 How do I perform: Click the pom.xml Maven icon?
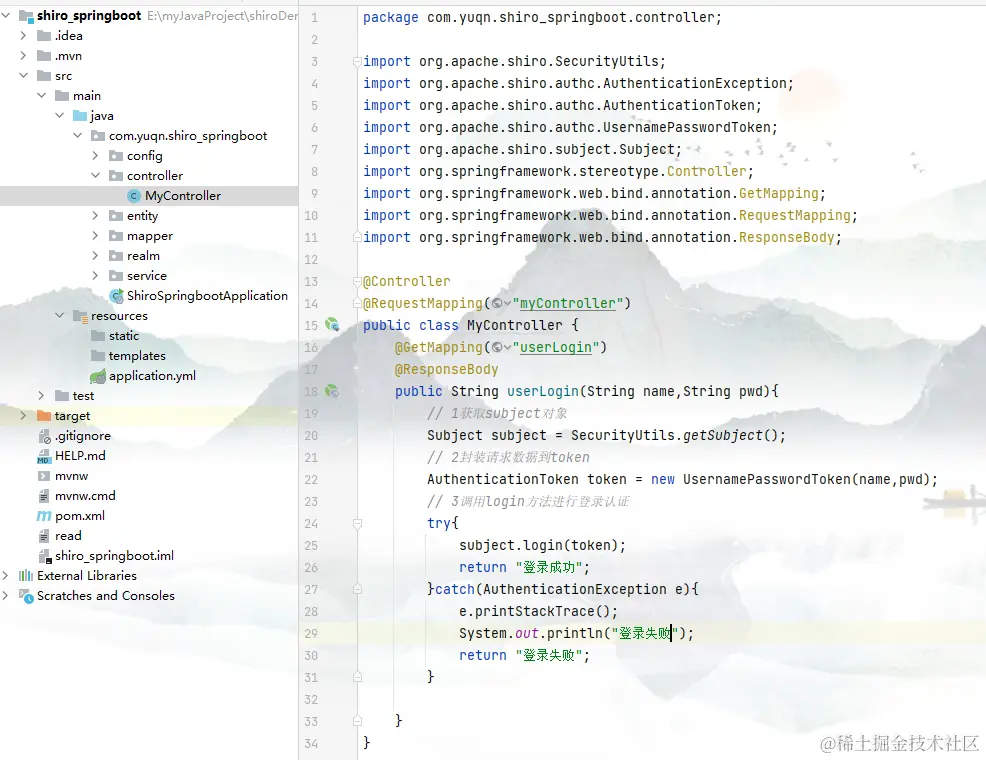(43, 515)
